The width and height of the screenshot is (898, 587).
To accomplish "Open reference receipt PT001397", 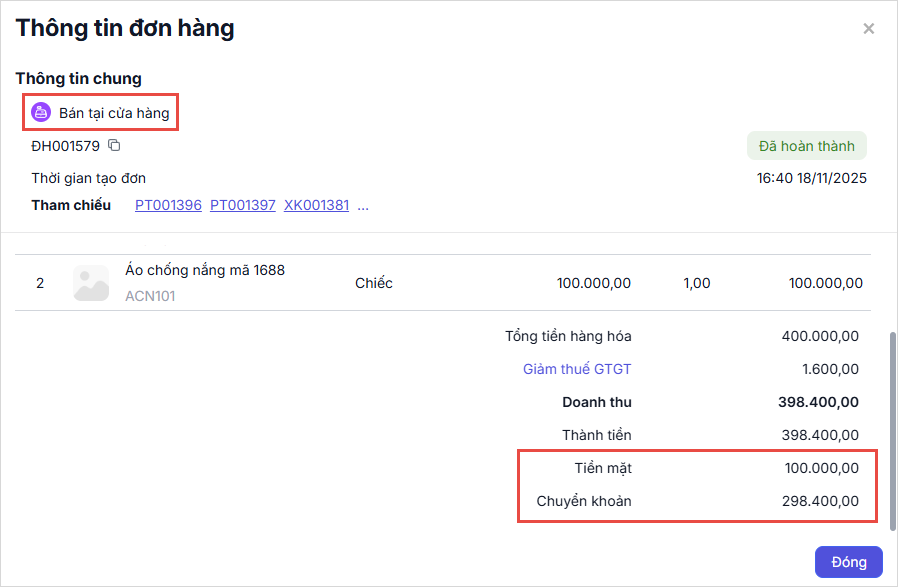I will pos(242,205).
